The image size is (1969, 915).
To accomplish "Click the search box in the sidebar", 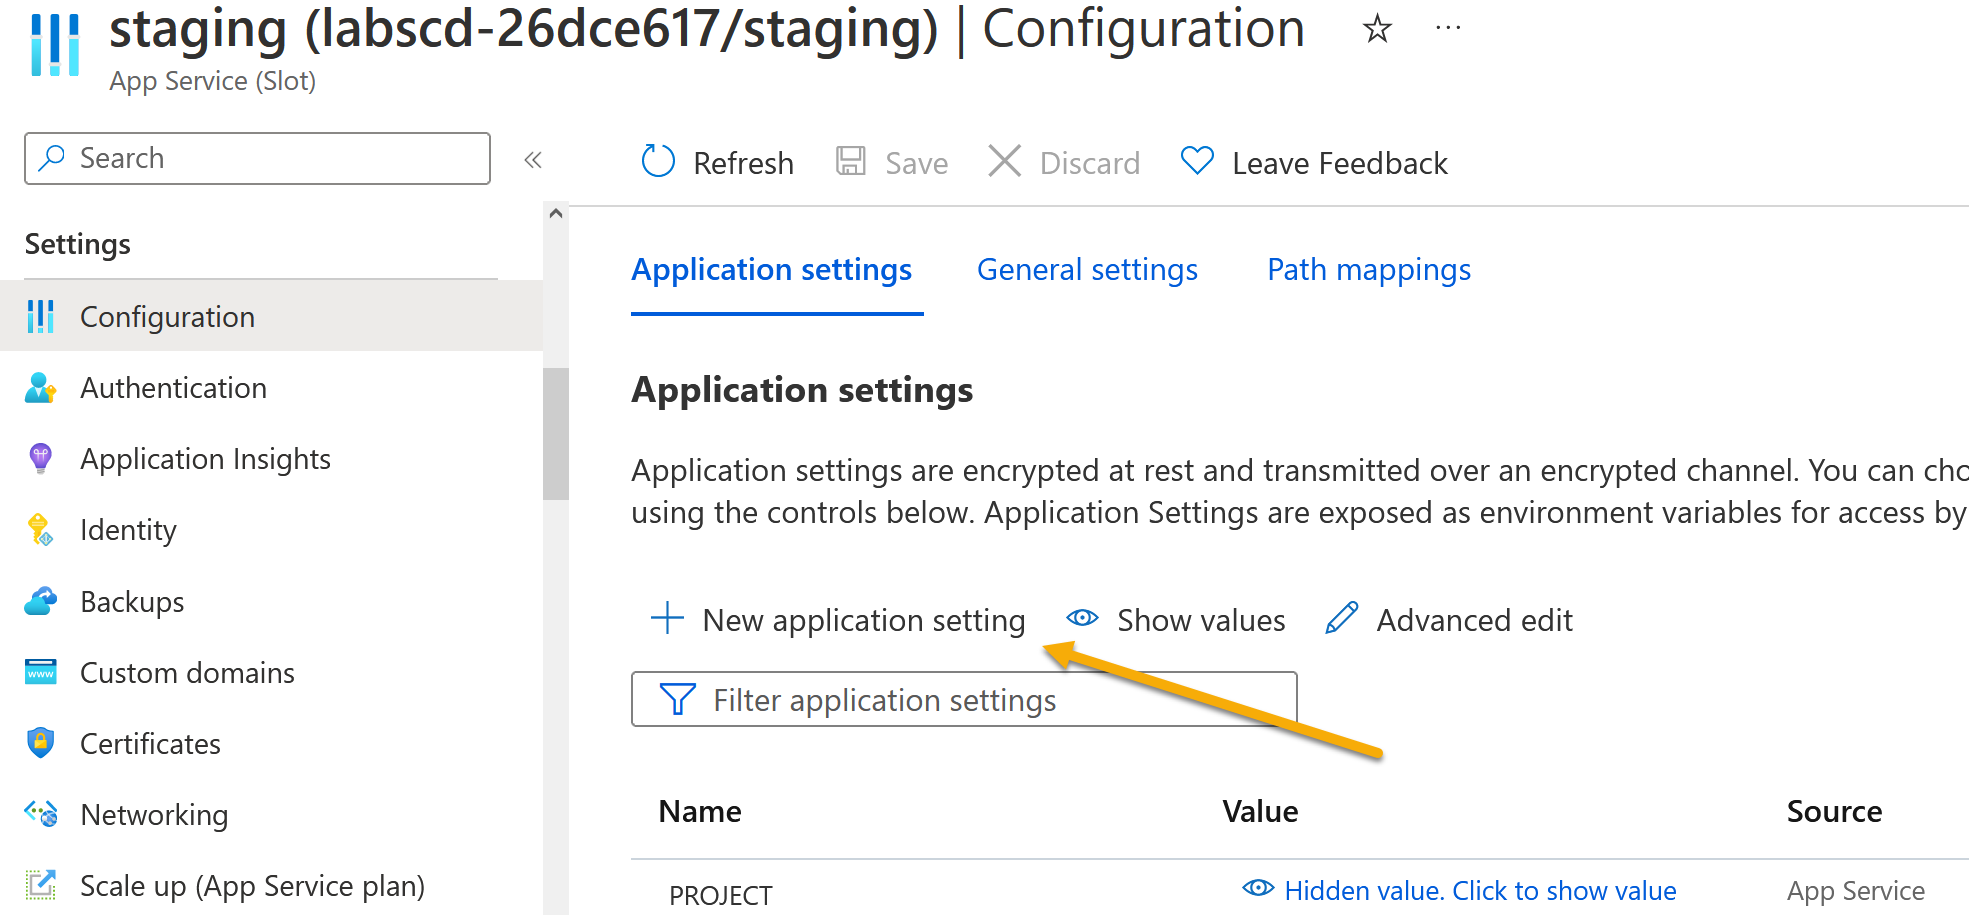I will pos(257,158).
